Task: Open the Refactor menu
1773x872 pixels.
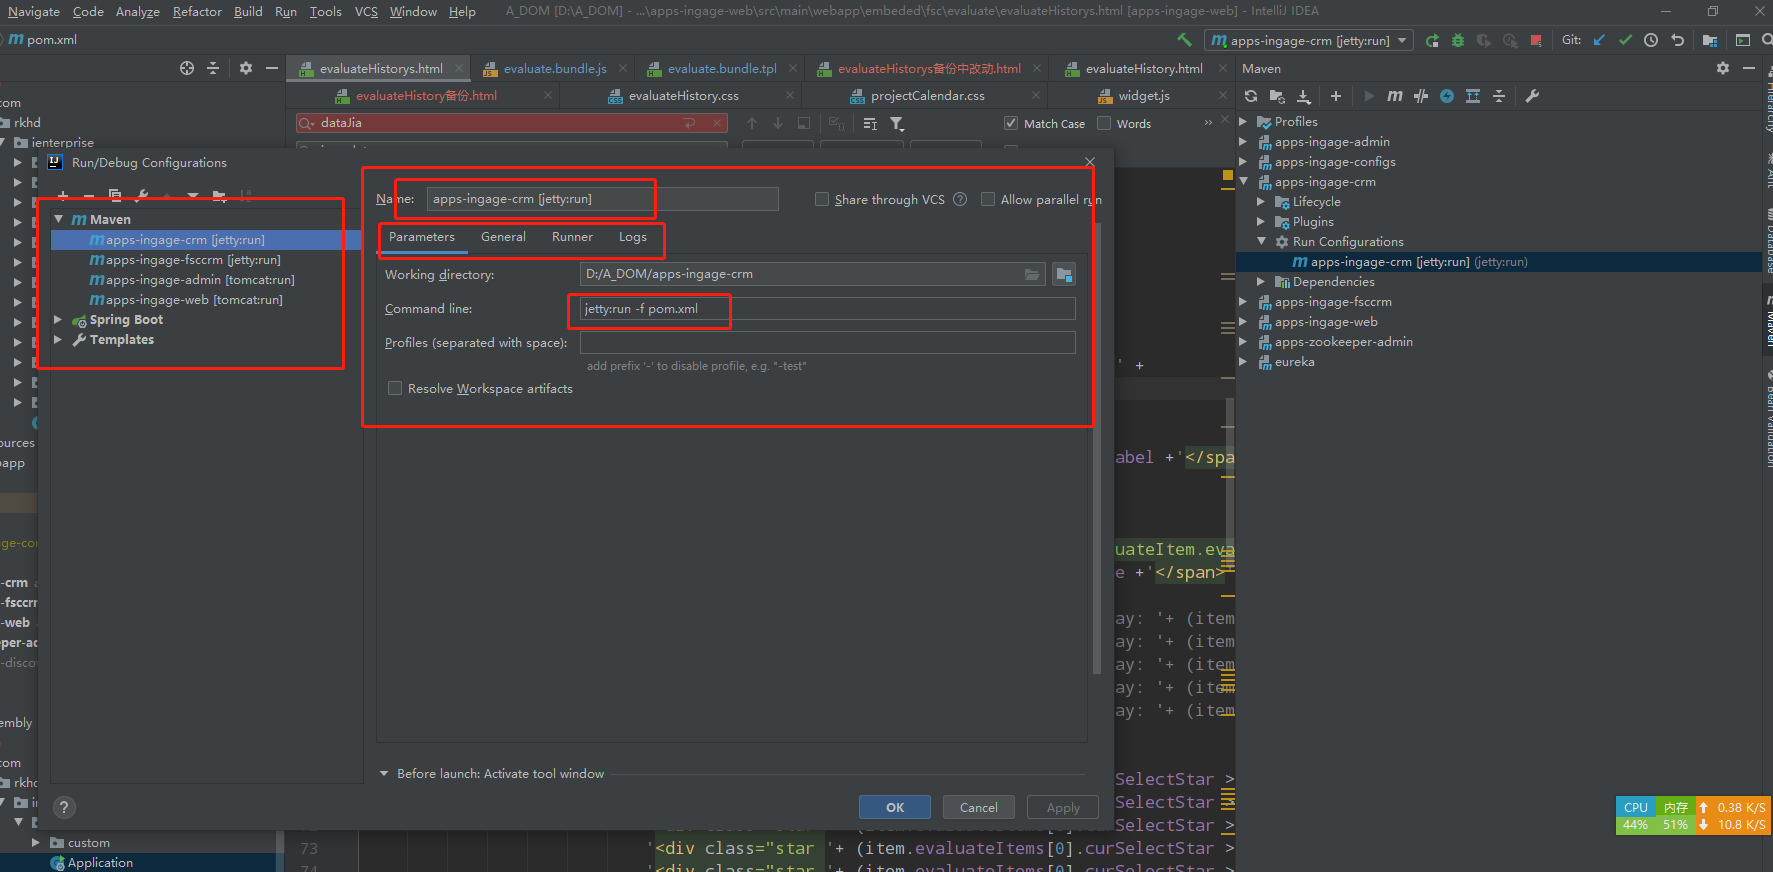Action: pyautogui.click(x=197, y=12)
